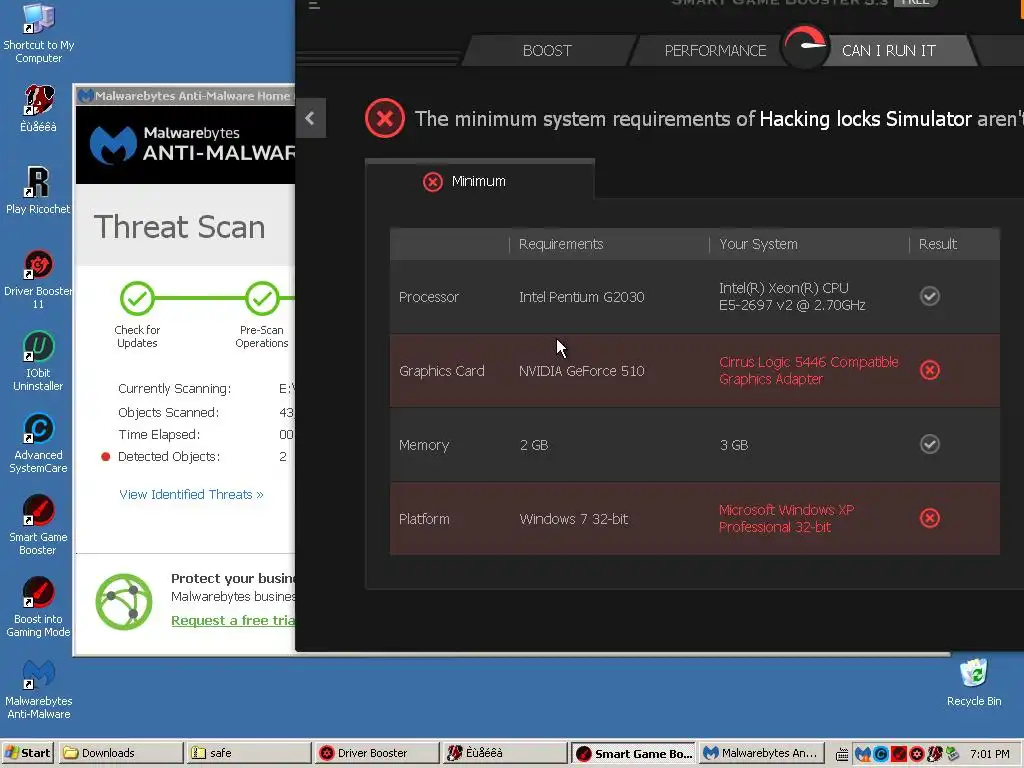The height and width of the screenshot is (768, 1024).
Task: Click the Result column header
Action: coord(938,244)
